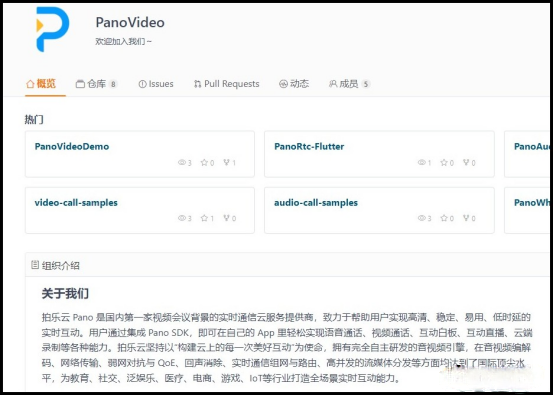Click the PanoVideo blue P logo
Viewport: 554px width, 395px height.
(x=53, y=29)
